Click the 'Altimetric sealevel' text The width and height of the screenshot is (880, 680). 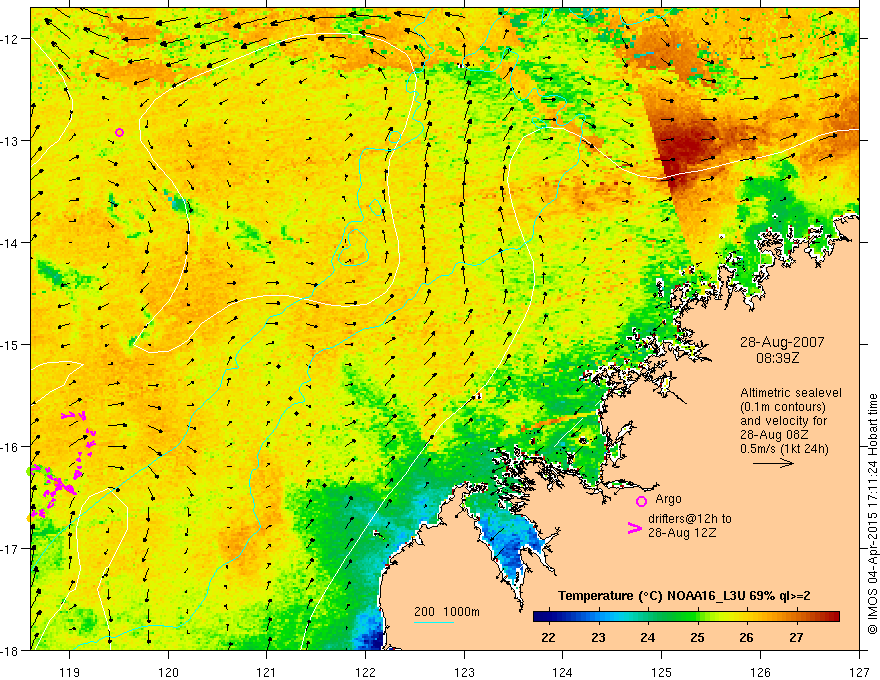[x=791, y=393]
